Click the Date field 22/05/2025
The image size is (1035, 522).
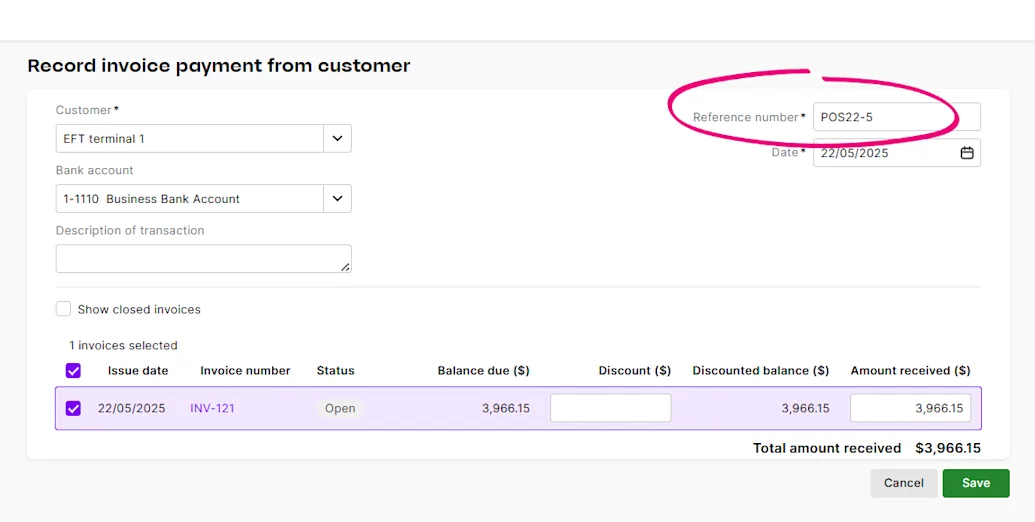click(x=896, y=153)
